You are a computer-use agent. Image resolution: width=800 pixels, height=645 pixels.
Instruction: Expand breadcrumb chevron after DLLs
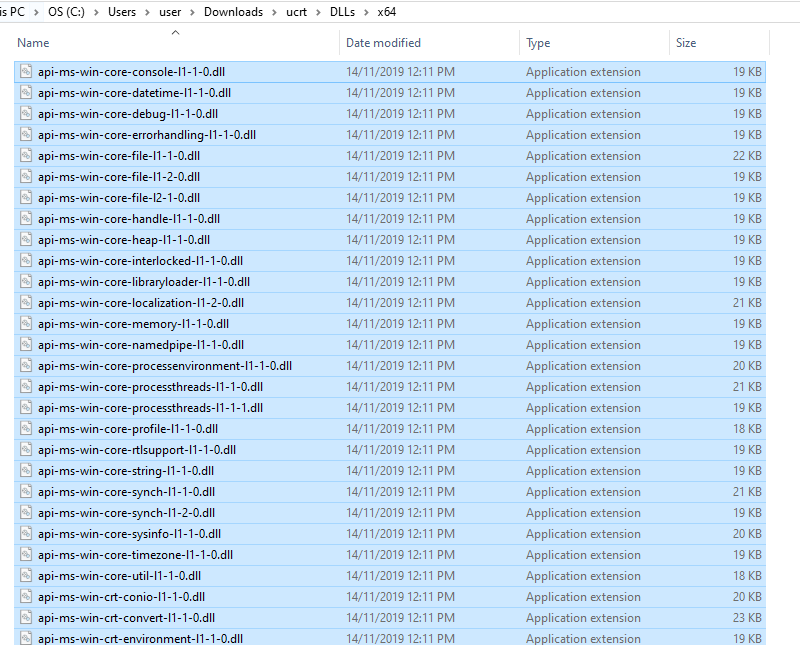[366, 12]
